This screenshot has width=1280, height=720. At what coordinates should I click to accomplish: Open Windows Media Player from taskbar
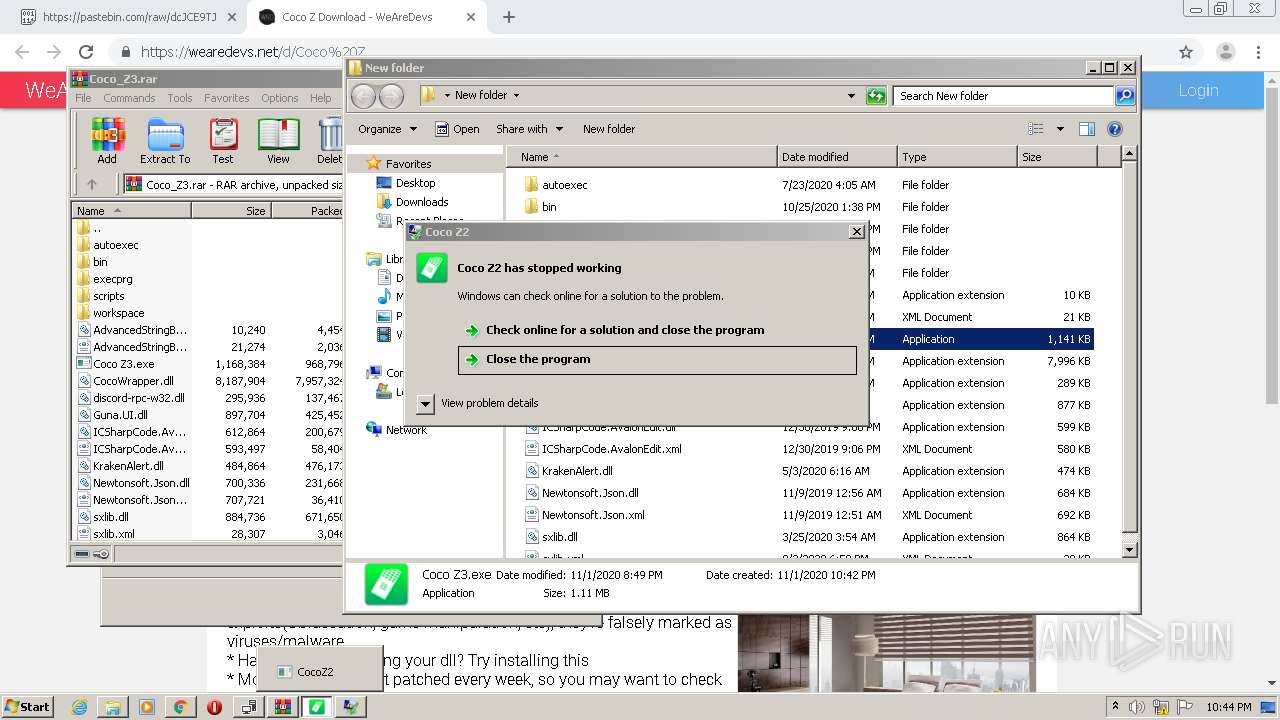pos(146,707)
